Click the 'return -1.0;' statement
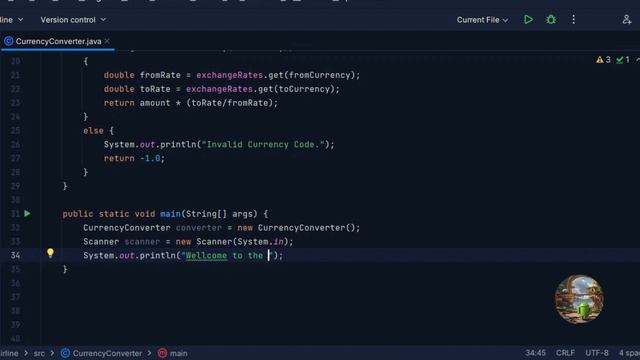This screenshot has height=360, width=640. [x=134, y=158]
